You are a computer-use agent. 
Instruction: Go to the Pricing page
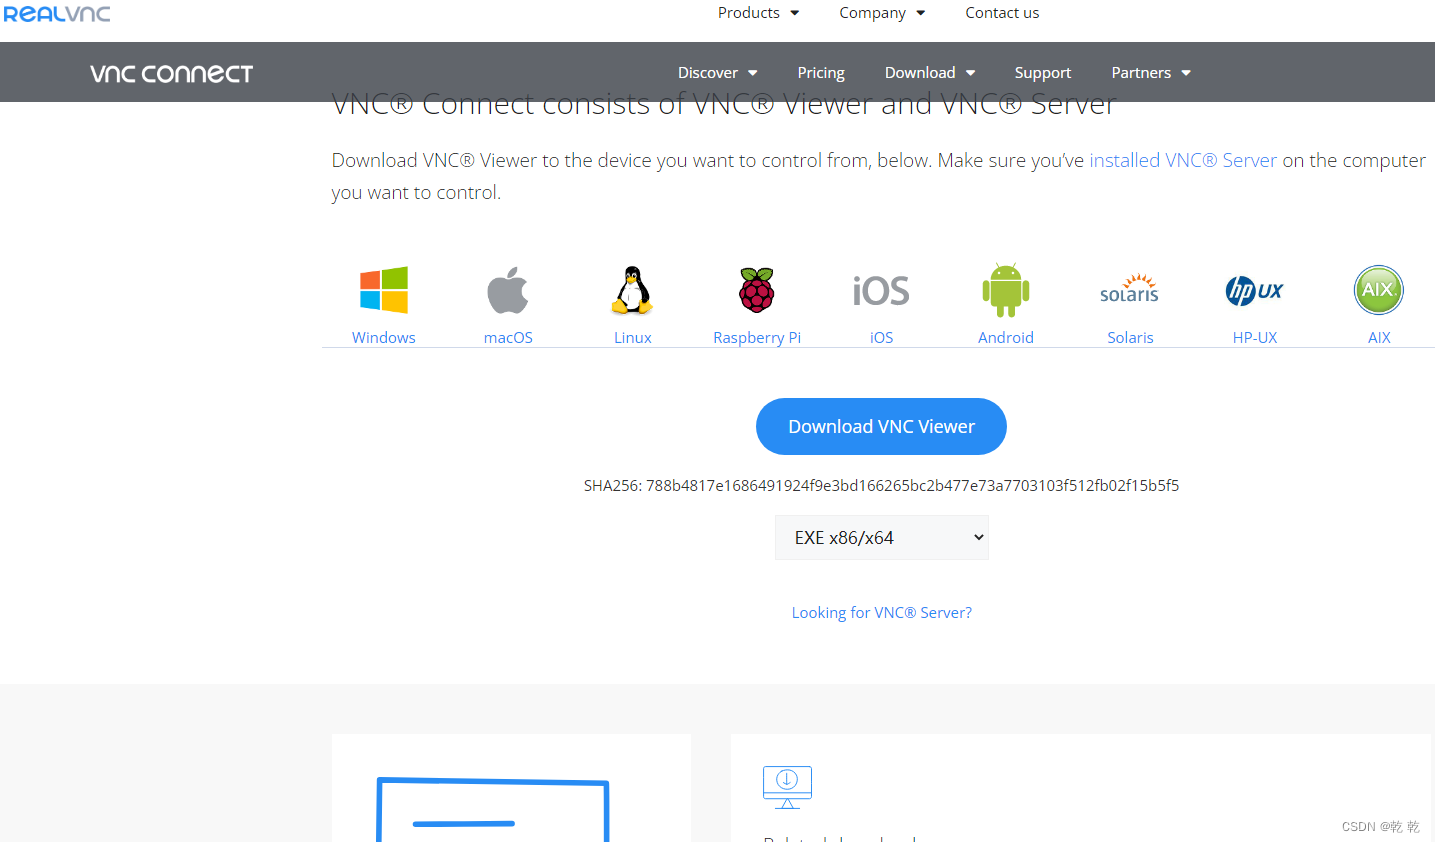click(820, 72)
